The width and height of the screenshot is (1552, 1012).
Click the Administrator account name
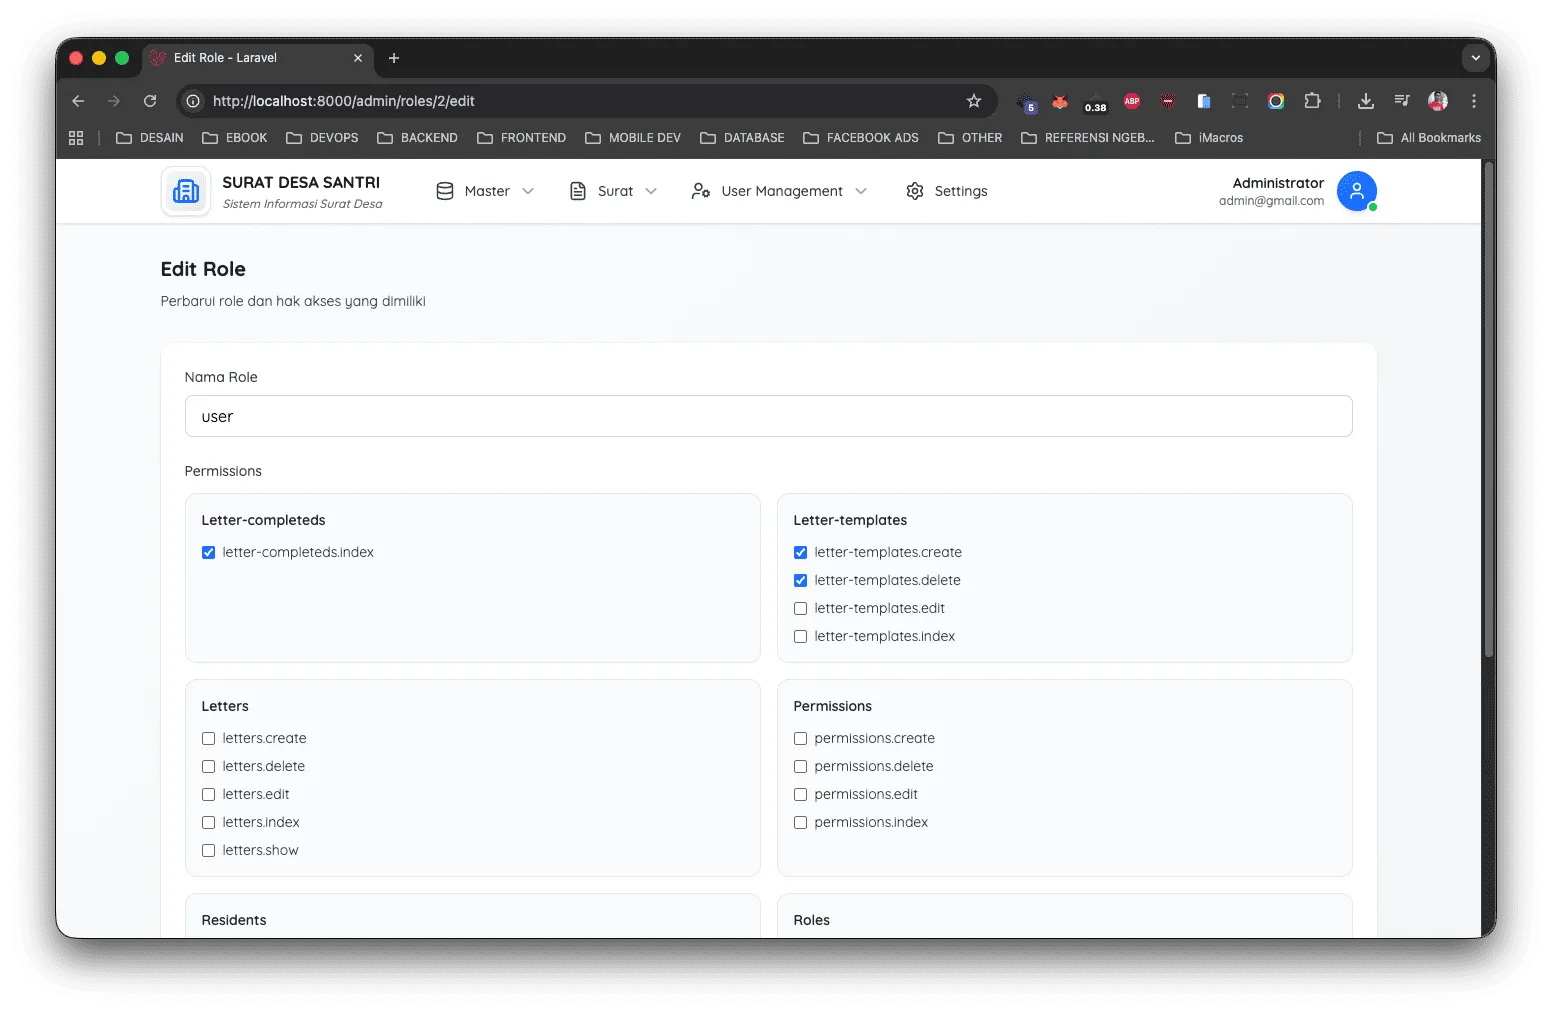click(x=1278, y=183)
